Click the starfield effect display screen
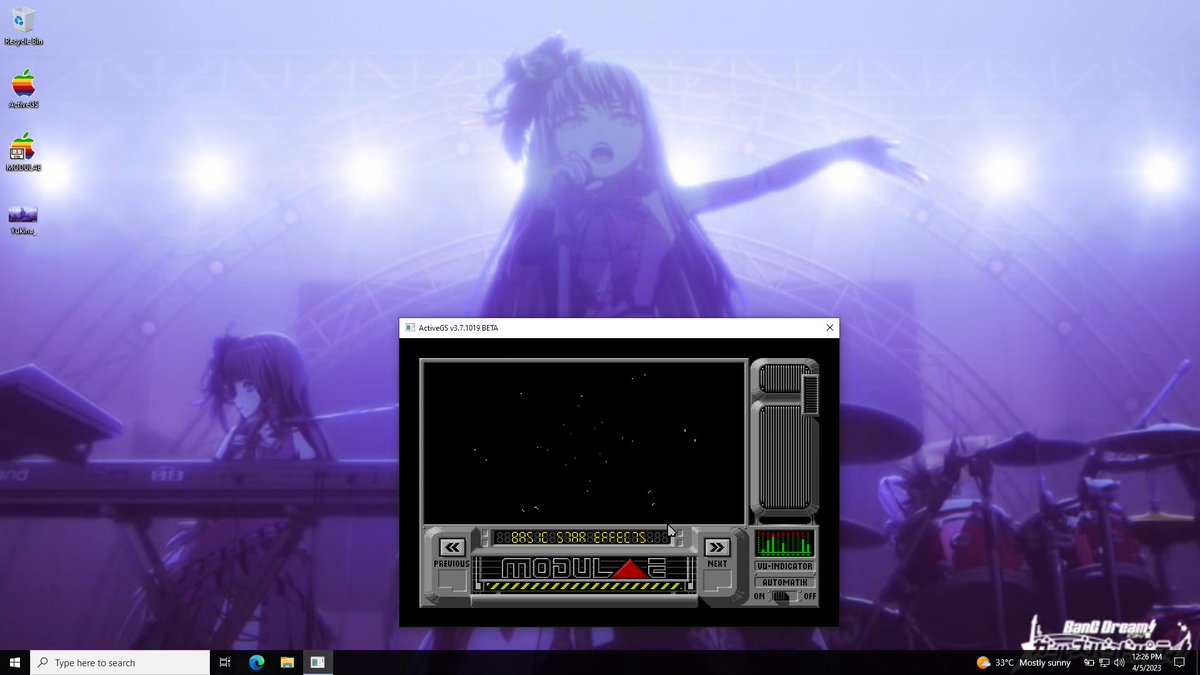The image size is (1200, 675). [x=584, y=442]
